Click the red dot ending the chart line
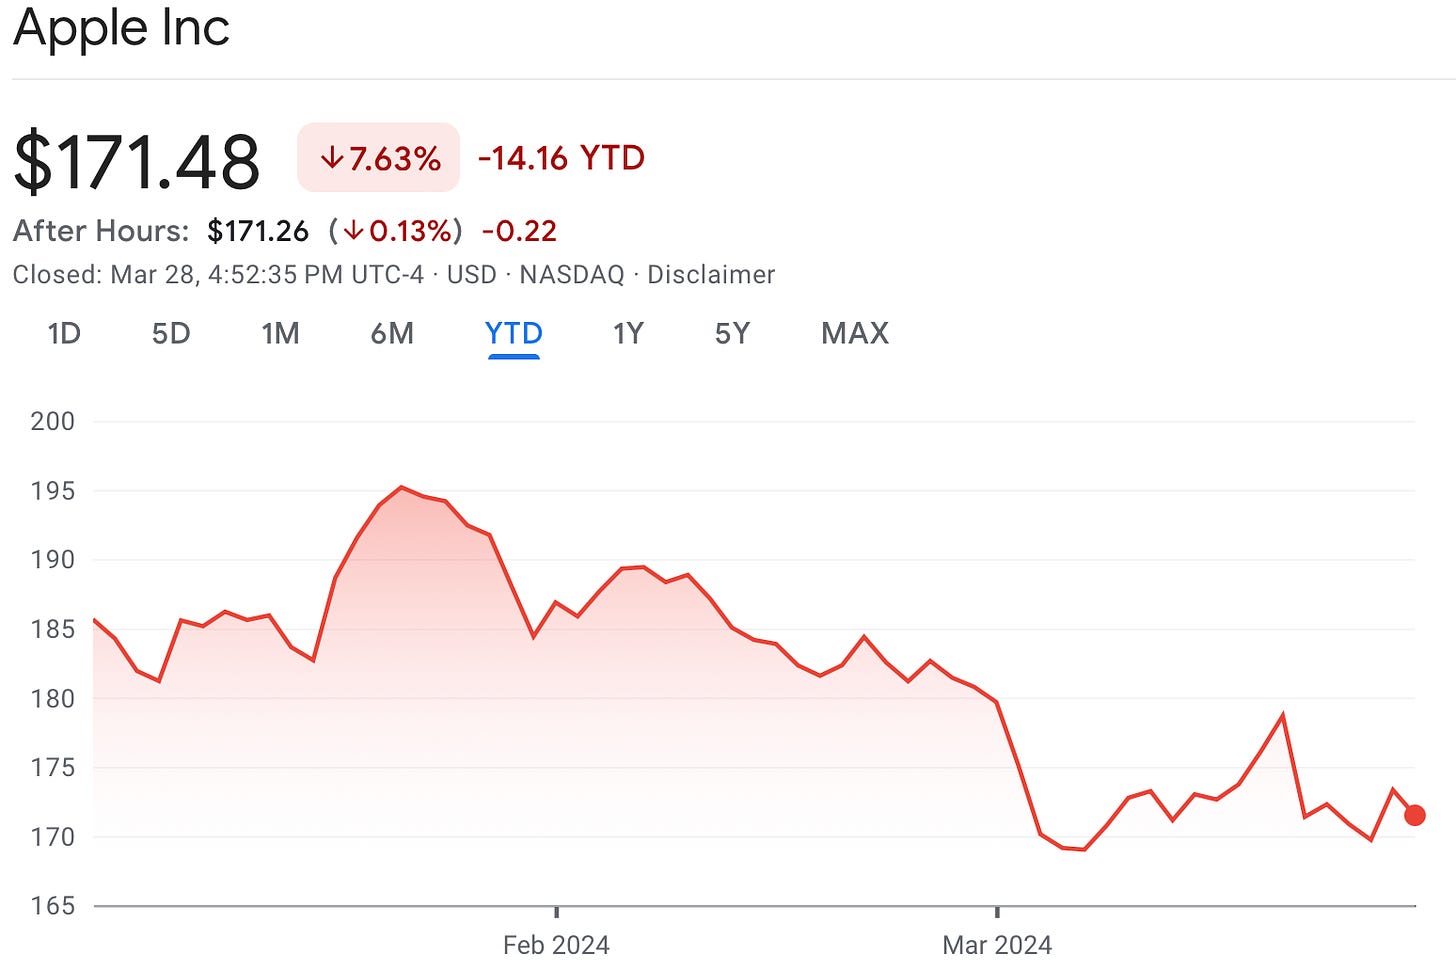 [1414, 815]
